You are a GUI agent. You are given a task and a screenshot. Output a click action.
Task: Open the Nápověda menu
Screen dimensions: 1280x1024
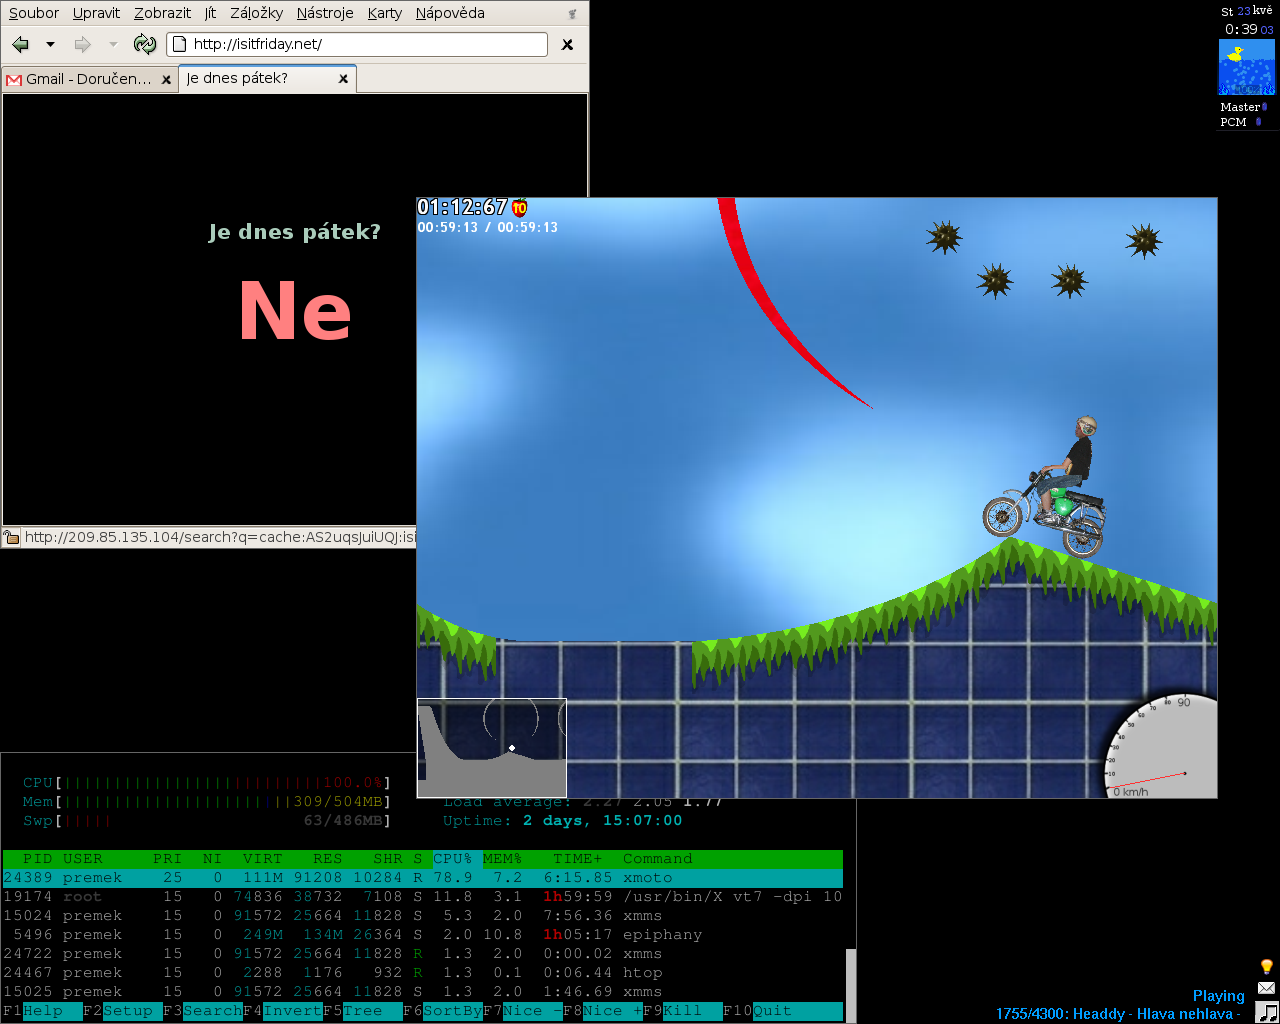pos(450,13)
